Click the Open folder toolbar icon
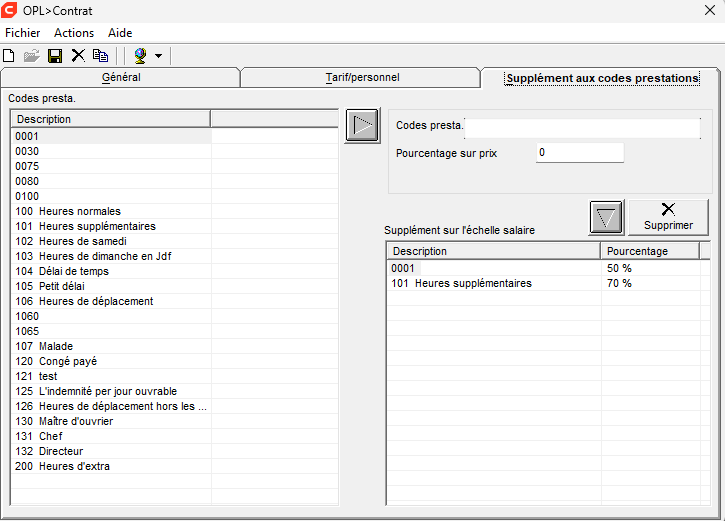 32,56
